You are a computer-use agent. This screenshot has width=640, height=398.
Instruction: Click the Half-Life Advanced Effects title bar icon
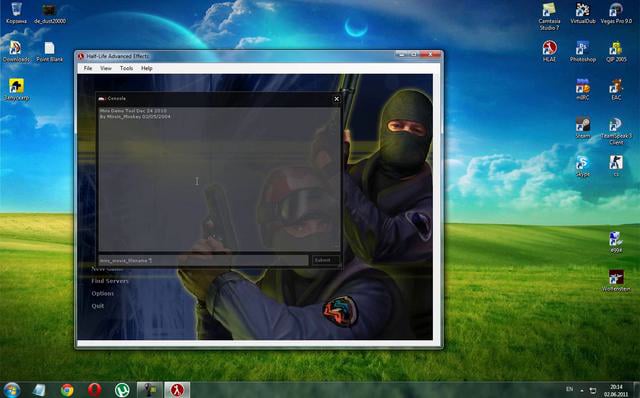click(x=81, y=56)
